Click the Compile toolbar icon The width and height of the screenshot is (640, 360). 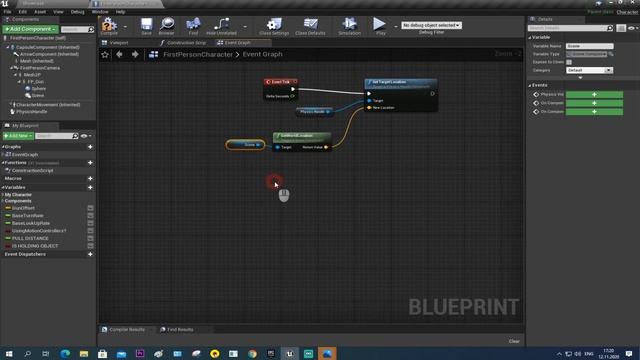point(109,26)
